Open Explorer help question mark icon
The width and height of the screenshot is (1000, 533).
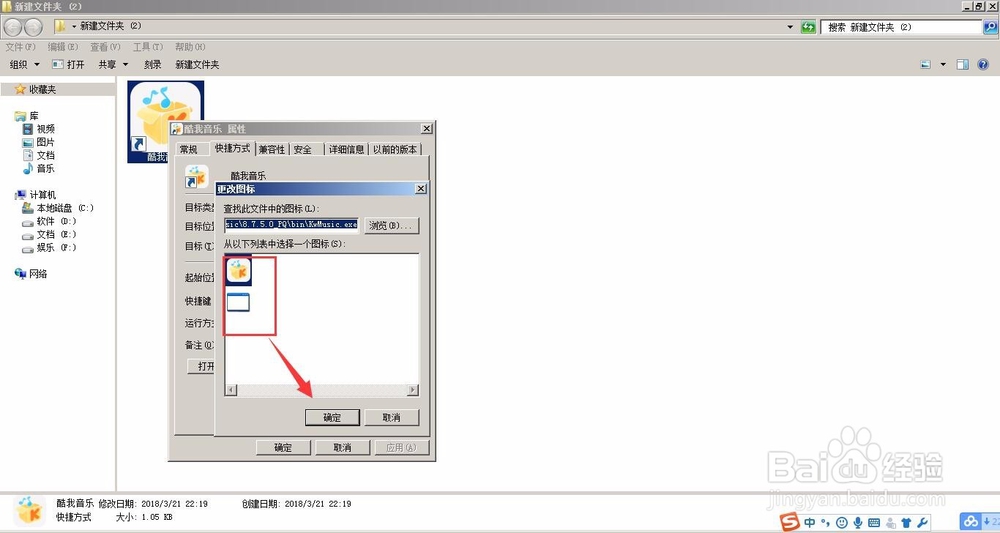(983, 64)
